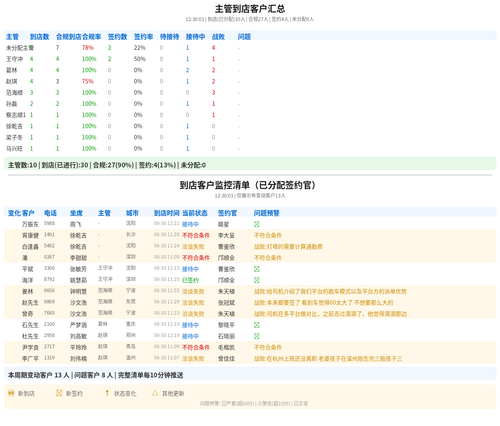Click the 城市 column header
The height and width of the screenshot is (426, 500).
(132, 213)
